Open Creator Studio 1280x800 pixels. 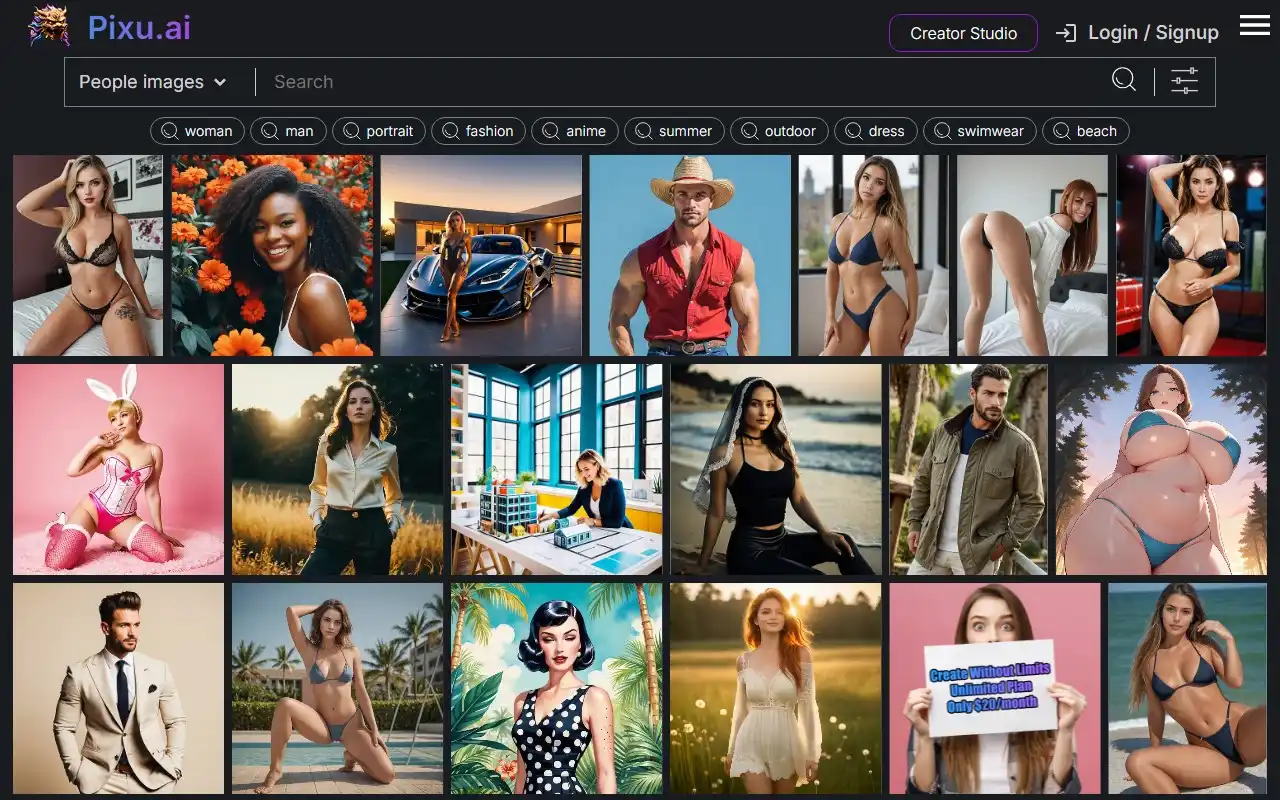click(963, 33)
